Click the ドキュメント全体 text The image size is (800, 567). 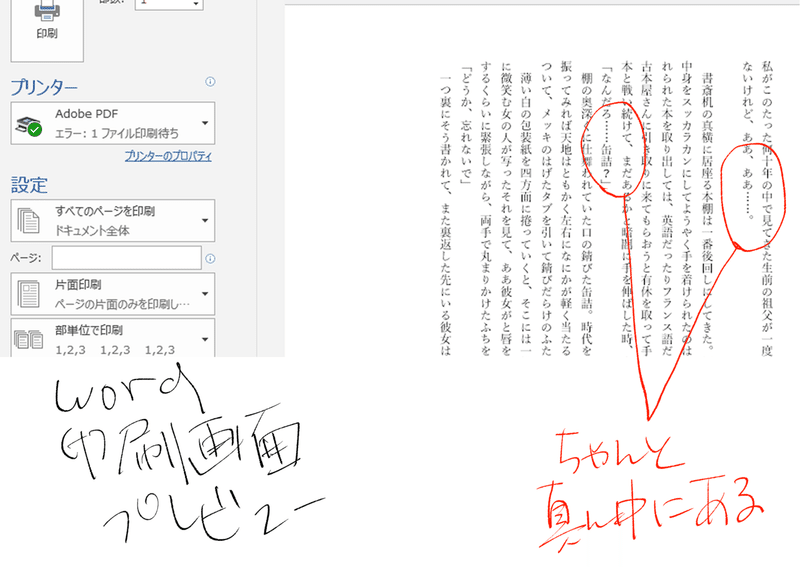point(92,231)
